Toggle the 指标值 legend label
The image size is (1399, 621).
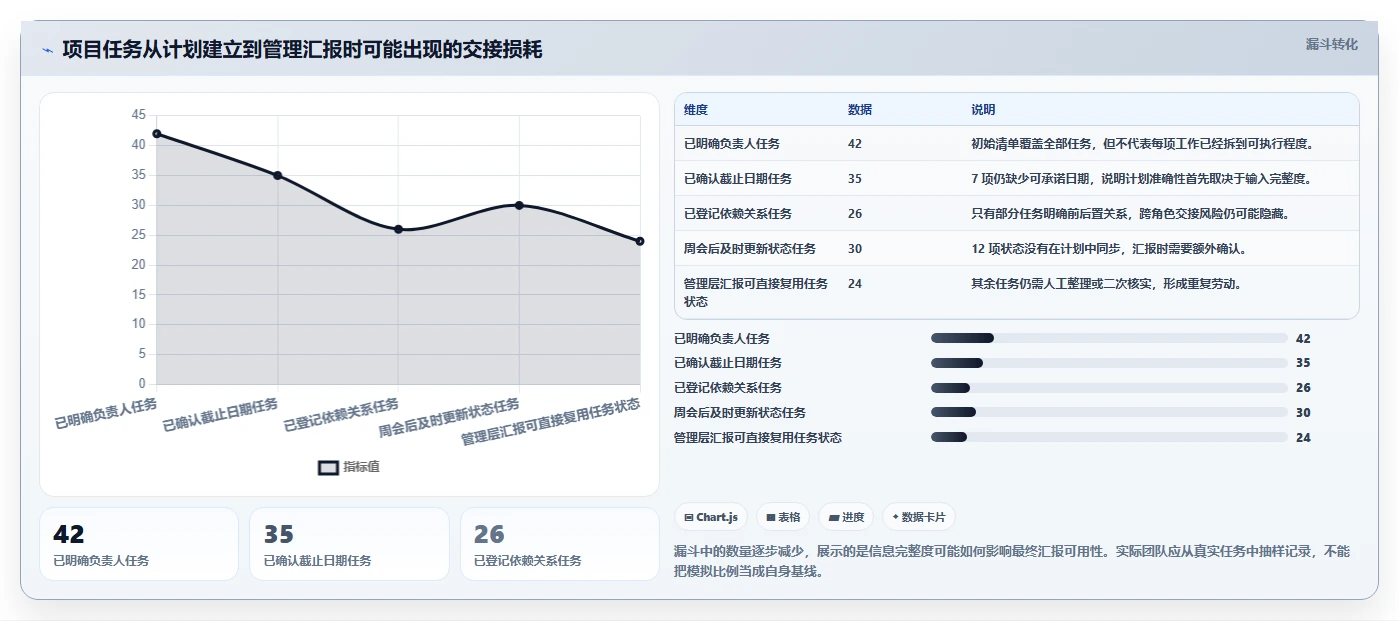click(362, 467)
